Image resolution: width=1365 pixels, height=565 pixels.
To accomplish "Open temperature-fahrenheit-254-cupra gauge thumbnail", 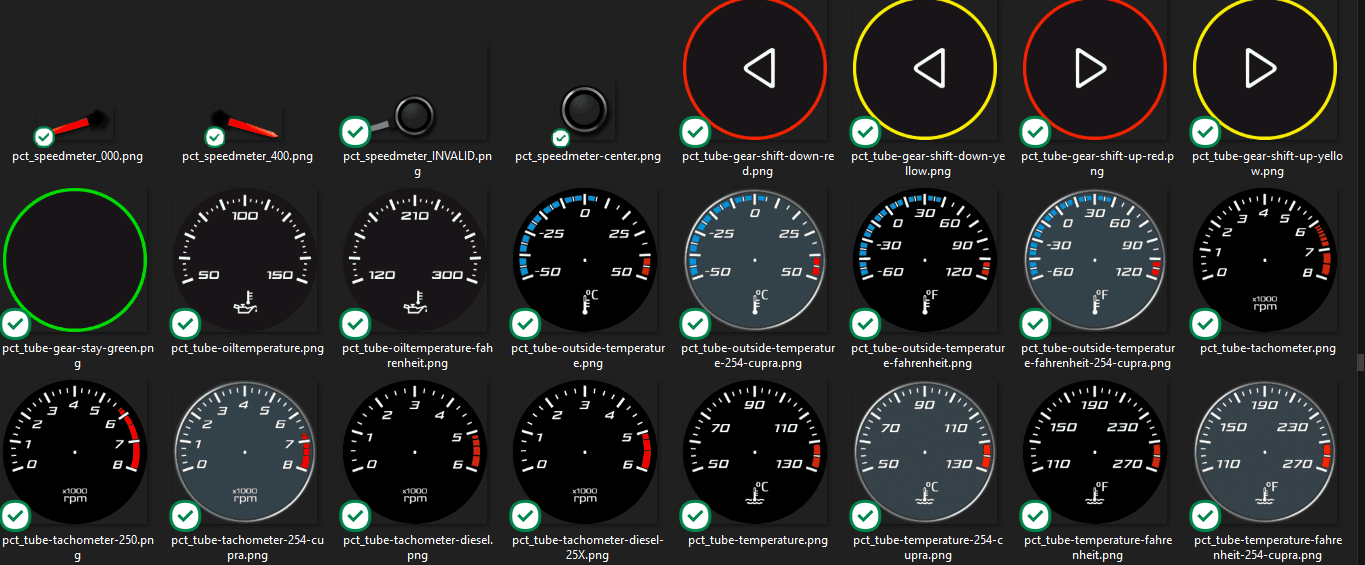I will (1265, 452).
